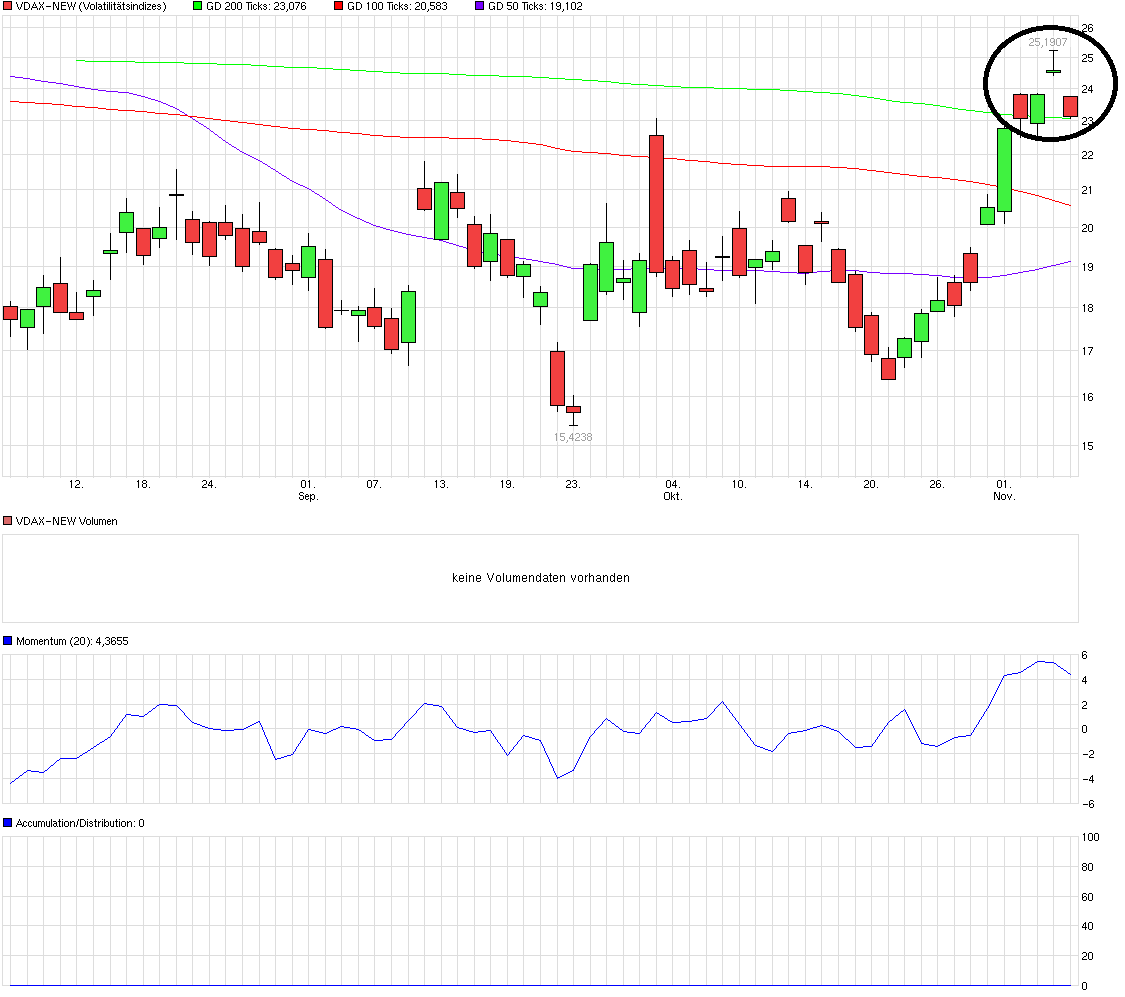Click the 'Accumulation/Distribution: 0' label
Viewport: 1125px width, 997px height.
(80, 823)
